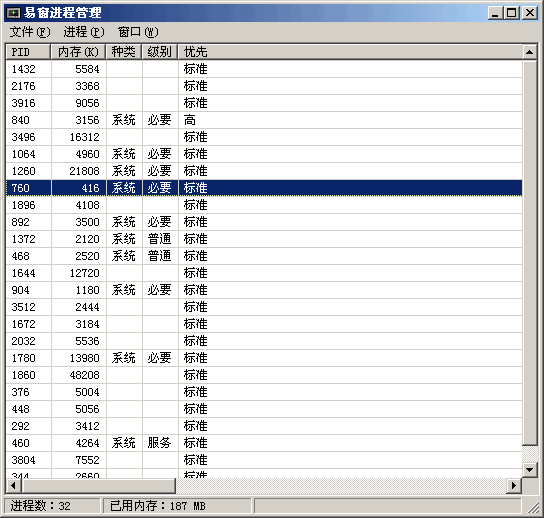The width and height of the screenshot is (544, 518).
Task: Click the vertical scrollbar thumb
Action: [529, 253]
